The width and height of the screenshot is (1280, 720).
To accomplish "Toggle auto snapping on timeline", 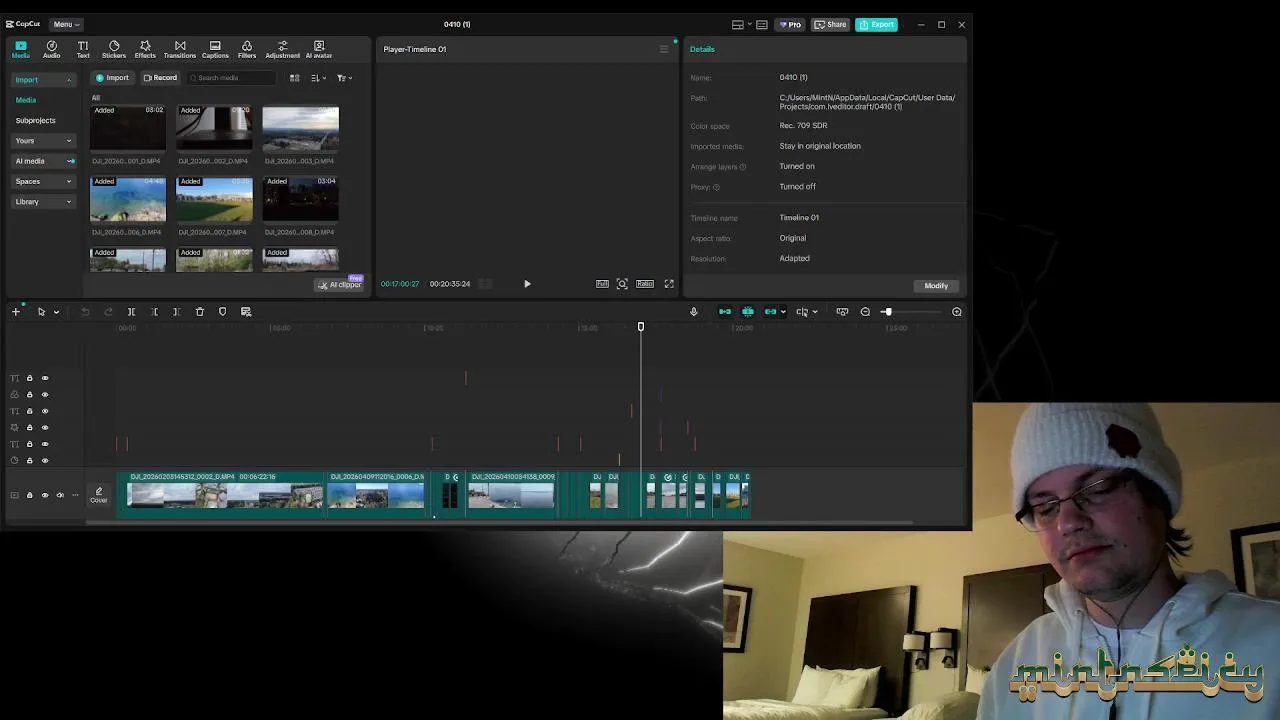I will point(747,312).
